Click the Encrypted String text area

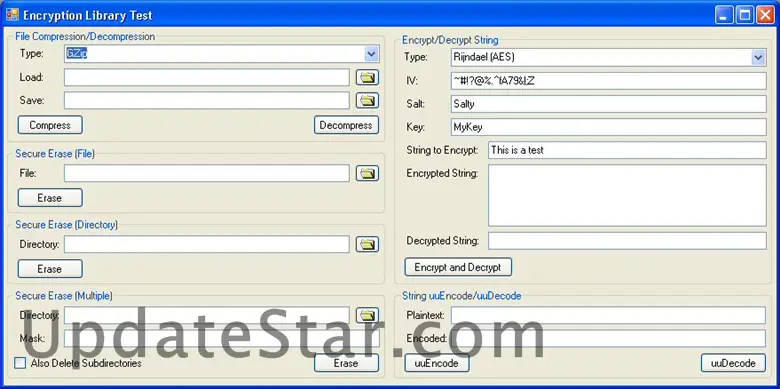click(627, 195)
